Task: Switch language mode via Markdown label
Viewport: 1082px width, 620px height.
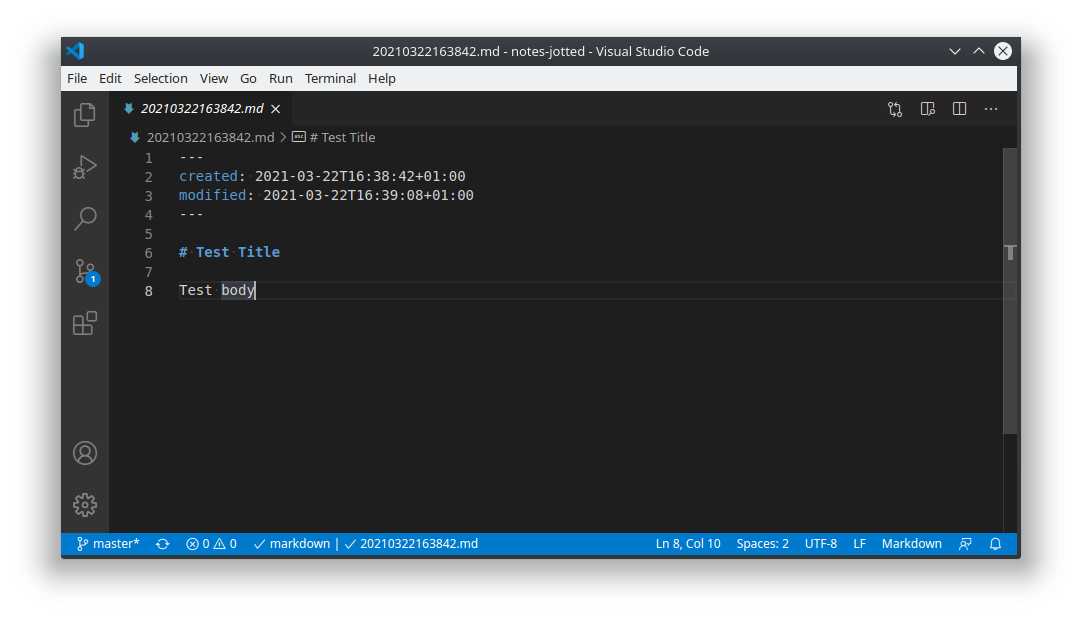Action: (911, 543)
